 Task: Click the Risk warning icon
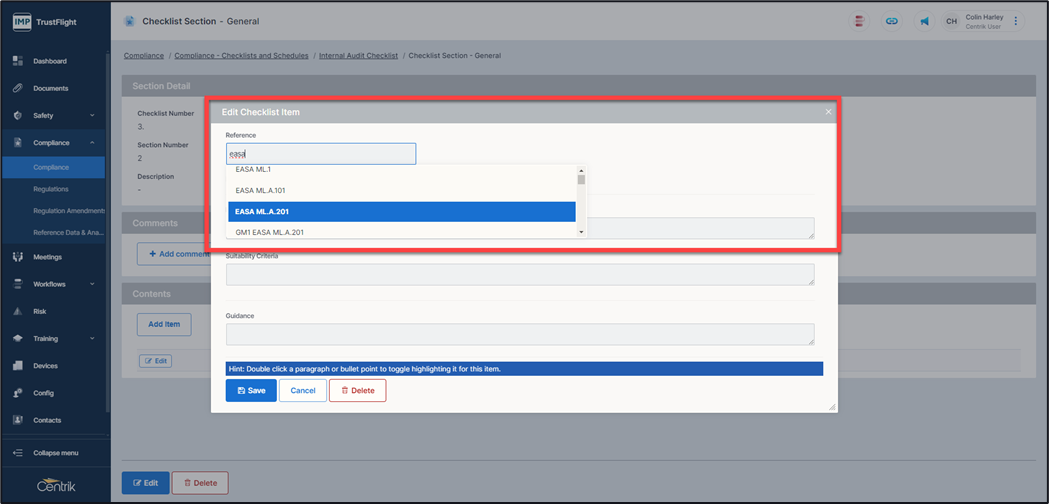click(18, 311)
